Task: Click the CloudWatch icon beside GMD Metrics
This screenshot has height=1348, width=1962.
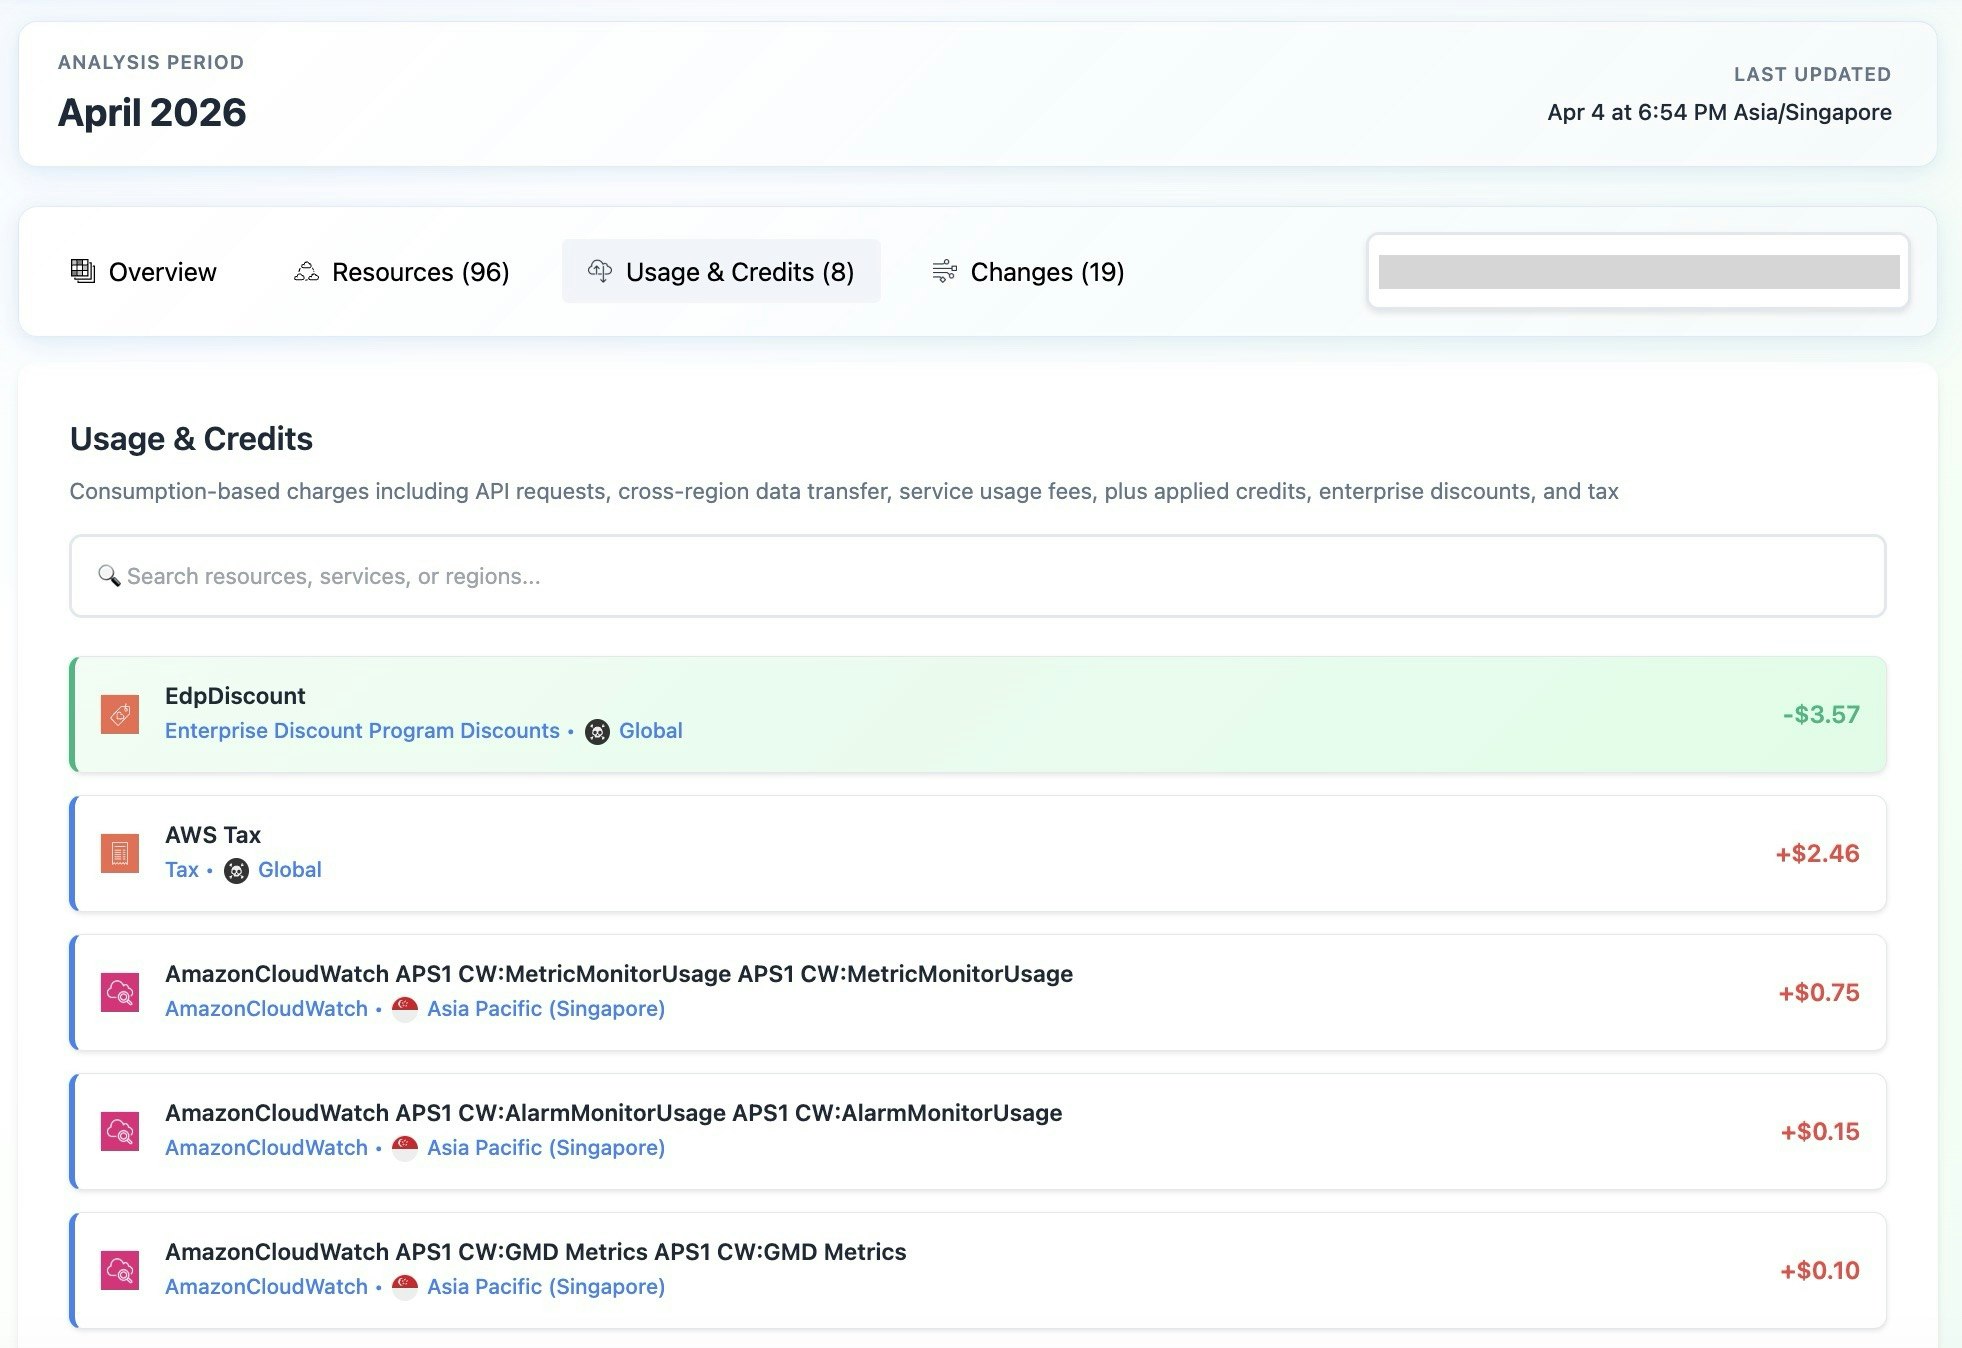Action: 120,1270
